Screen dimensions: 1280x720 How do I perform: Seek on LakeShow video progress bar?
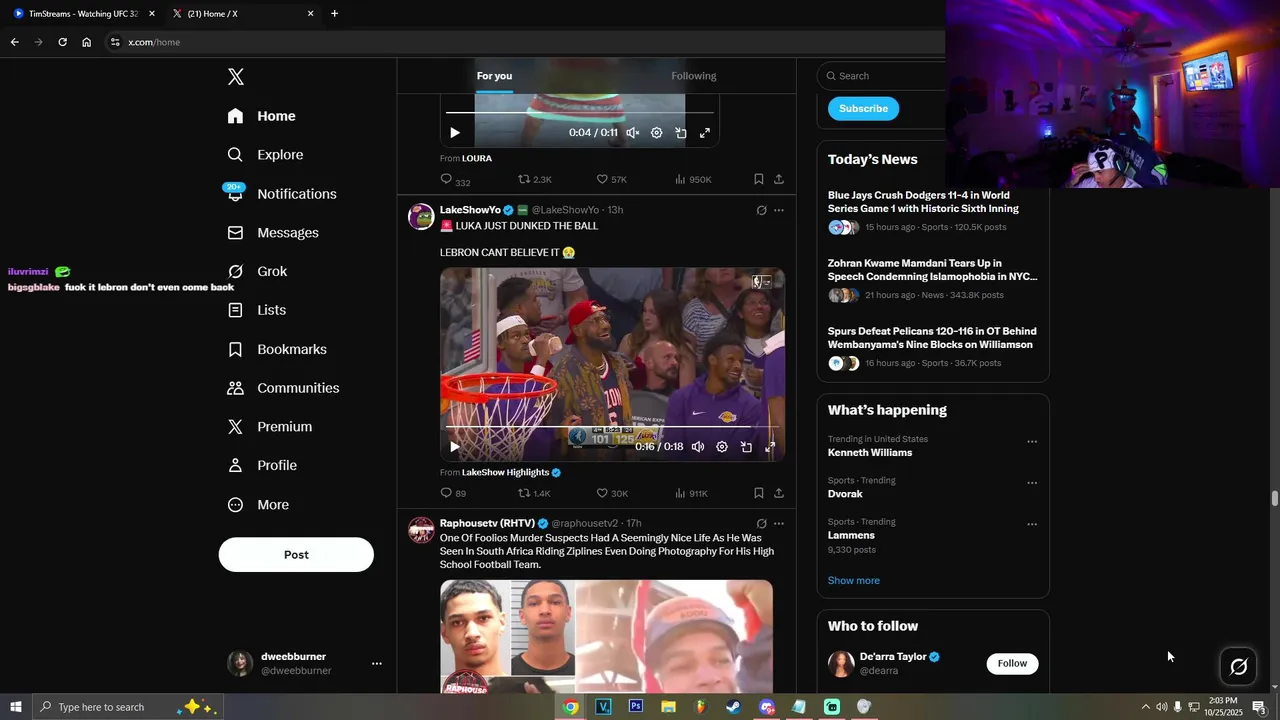click(612, 428)
